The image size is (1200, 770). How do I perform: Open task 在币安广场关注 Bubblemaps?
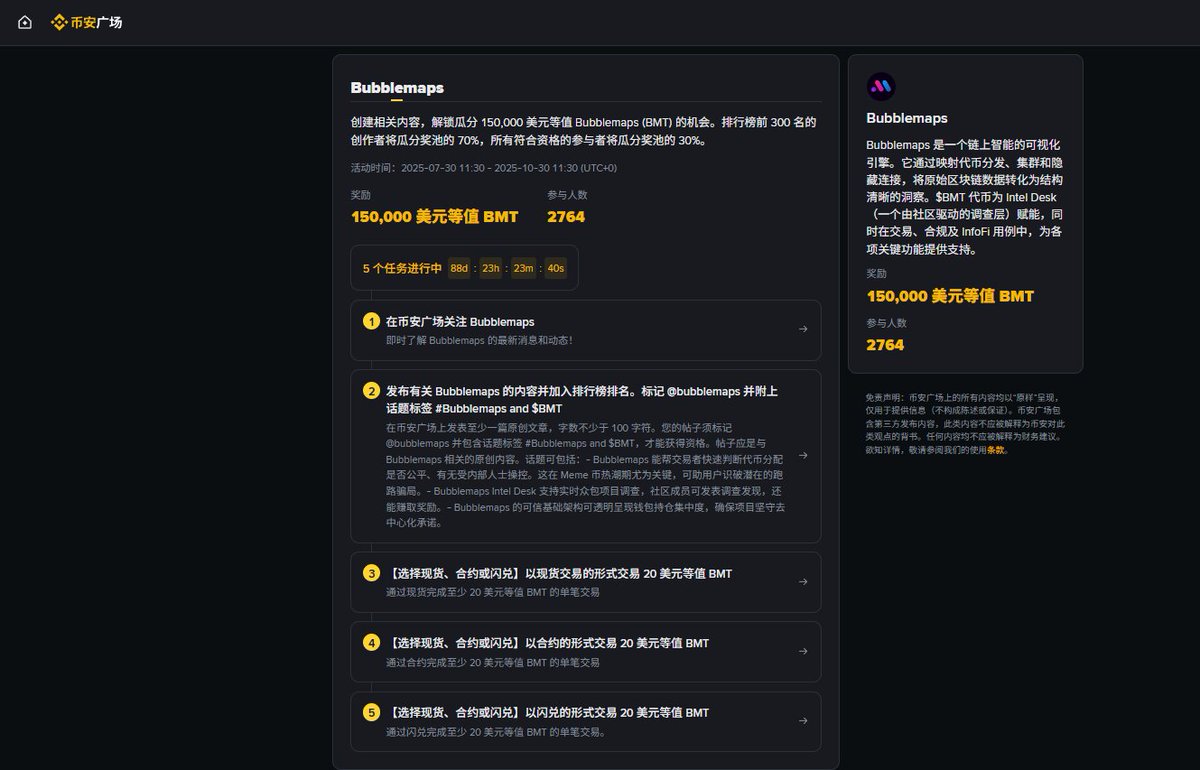click(x=586, y=330)
